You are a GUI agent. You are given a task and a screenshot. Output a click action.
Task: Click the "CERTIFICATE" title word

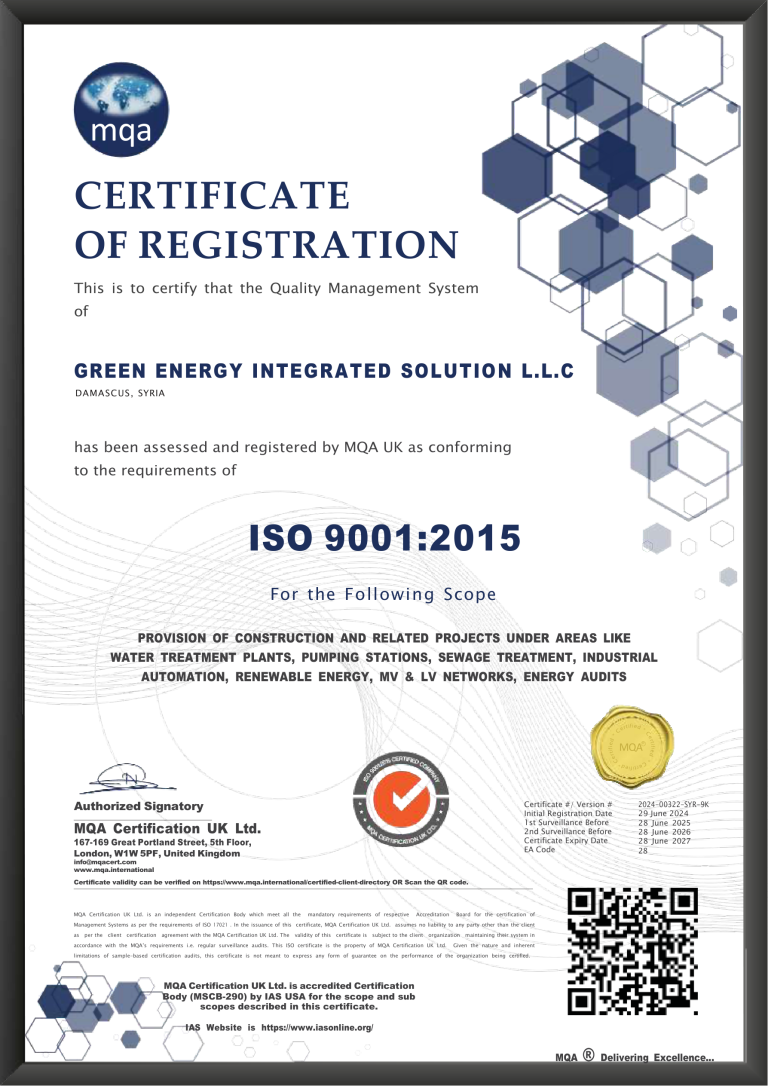212,195
